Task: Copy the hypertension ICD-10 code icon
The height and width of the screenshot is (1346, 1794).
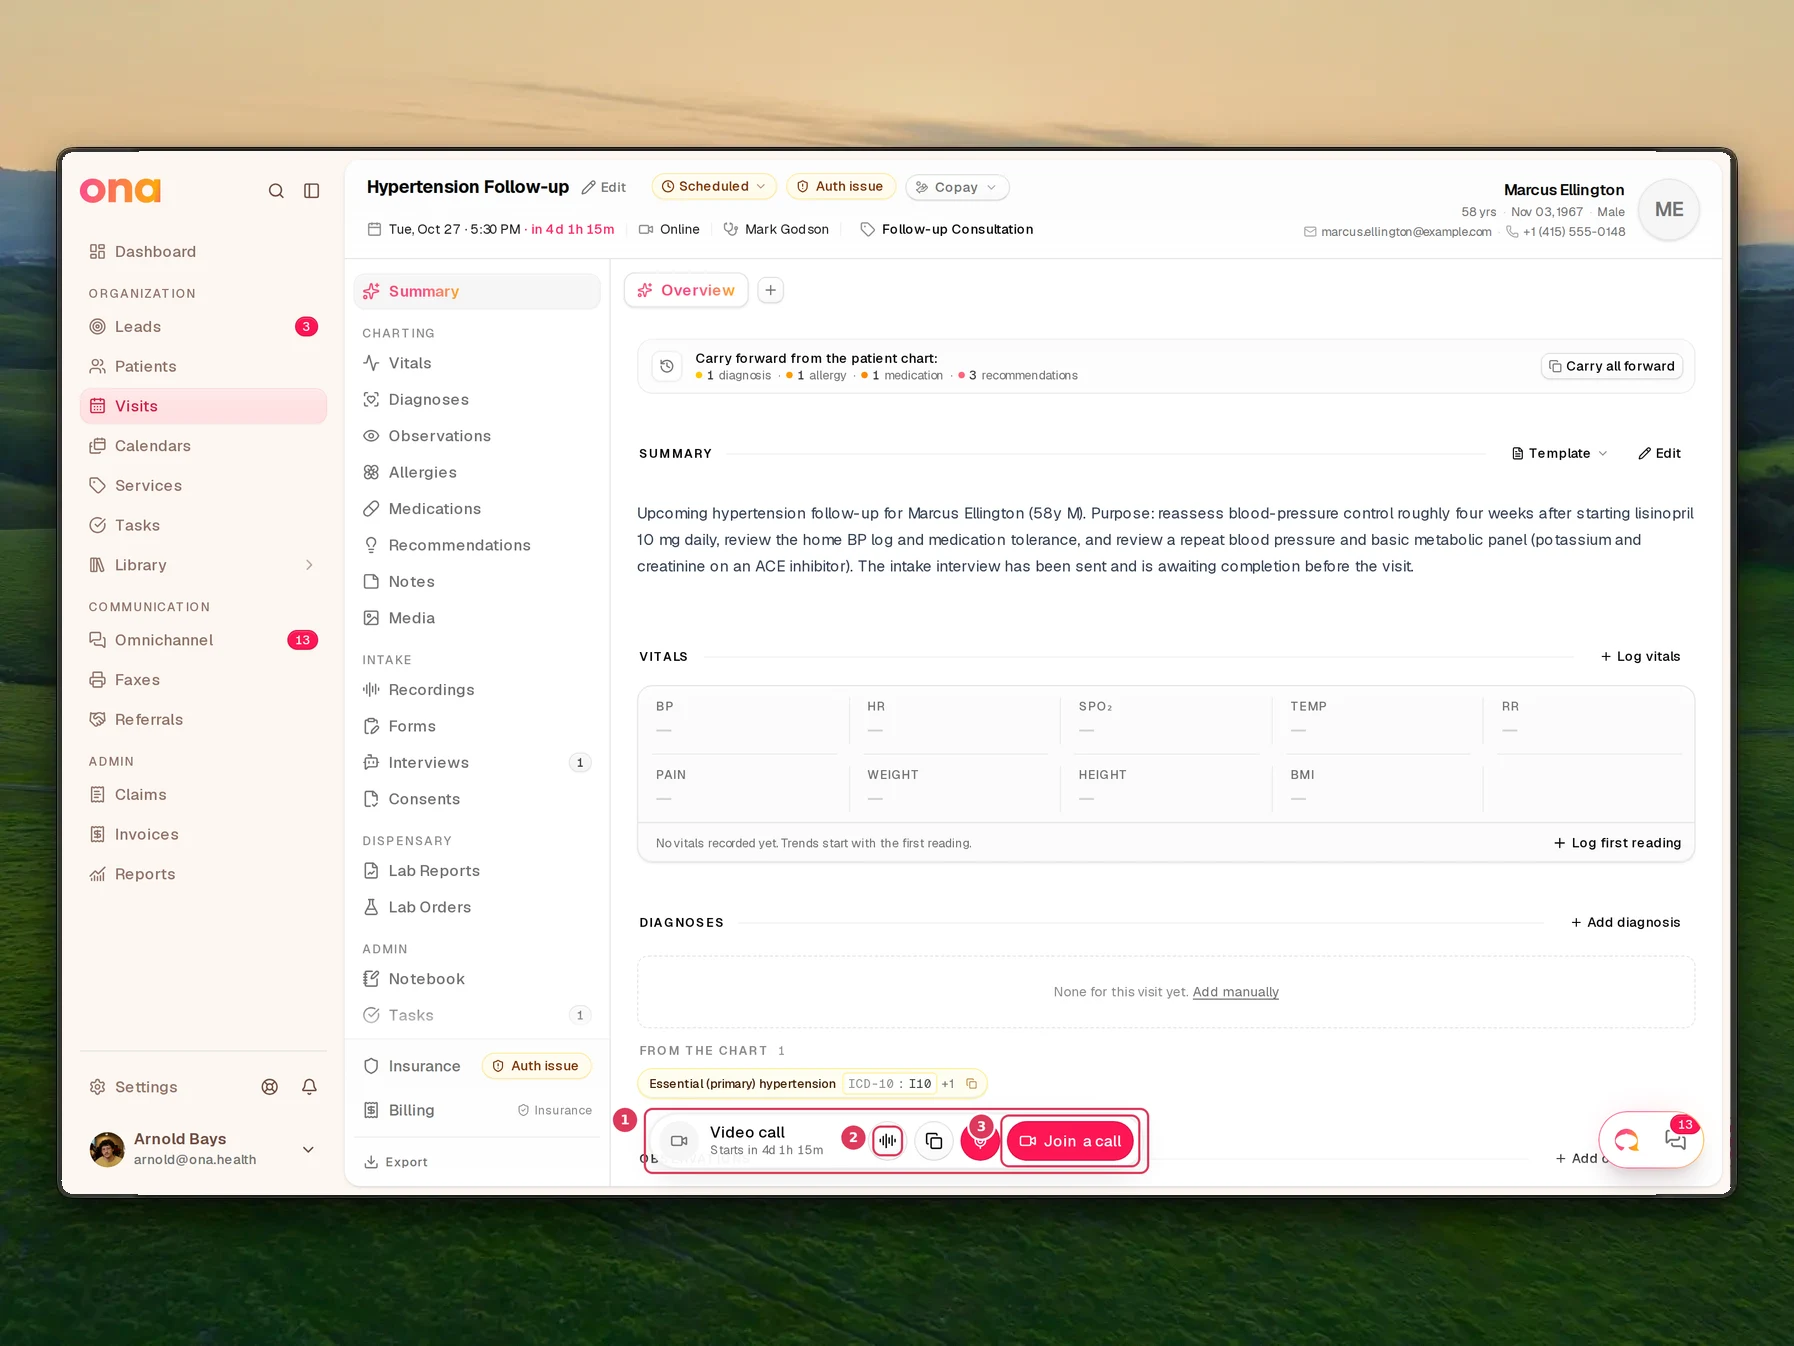Action: coord(971,1083)
